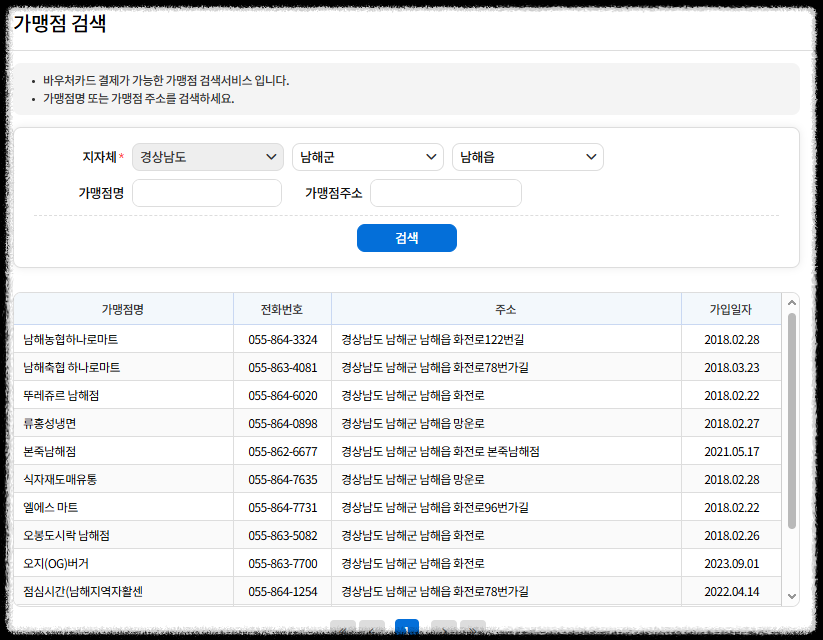
Task: Click the results table scrollbar thumb
Action: (x=792, y=421)
